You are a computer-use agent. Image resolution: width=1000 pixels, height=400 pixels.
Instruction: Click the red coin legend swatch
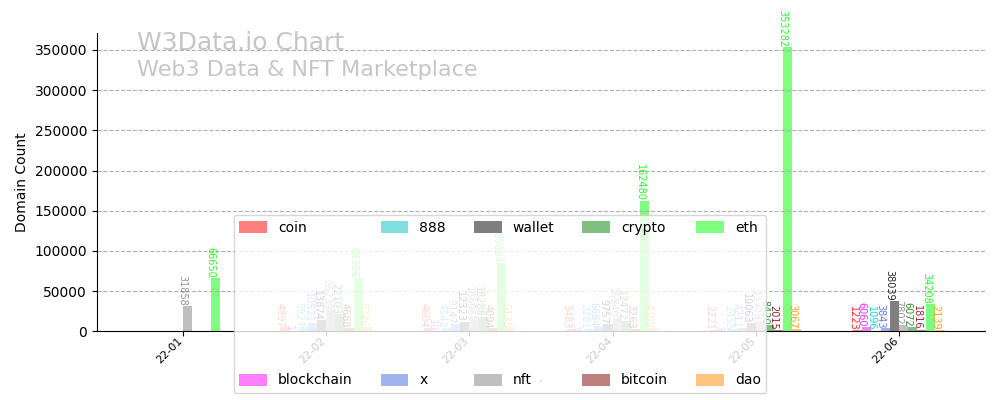coord(253,228)
